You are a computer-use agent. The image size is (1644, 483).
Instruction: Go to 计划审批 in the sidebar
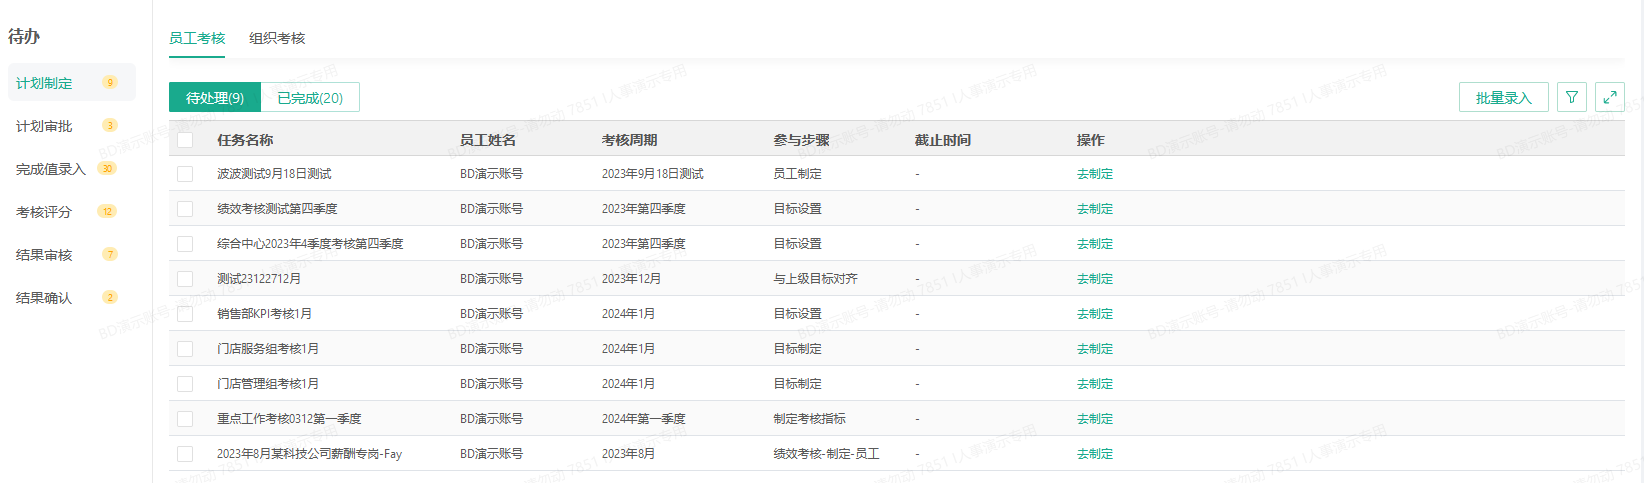45,126
